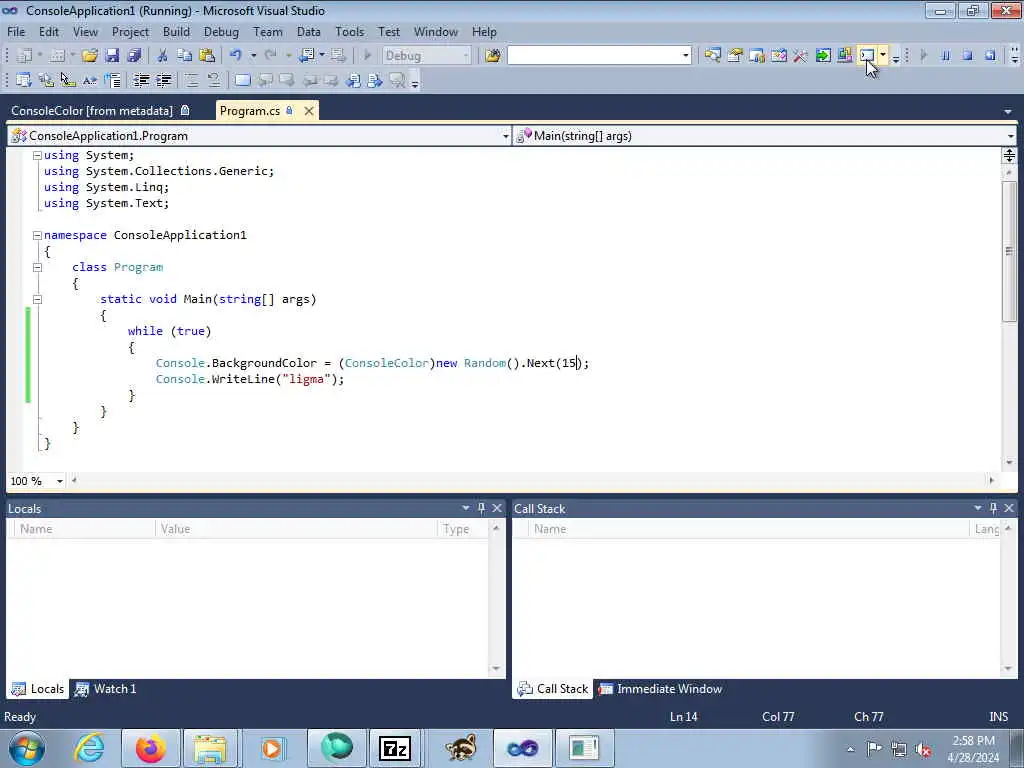Click the Paste clipboard icon
The width and height of the screenshot is (1024, 768).
click(207, 56)
